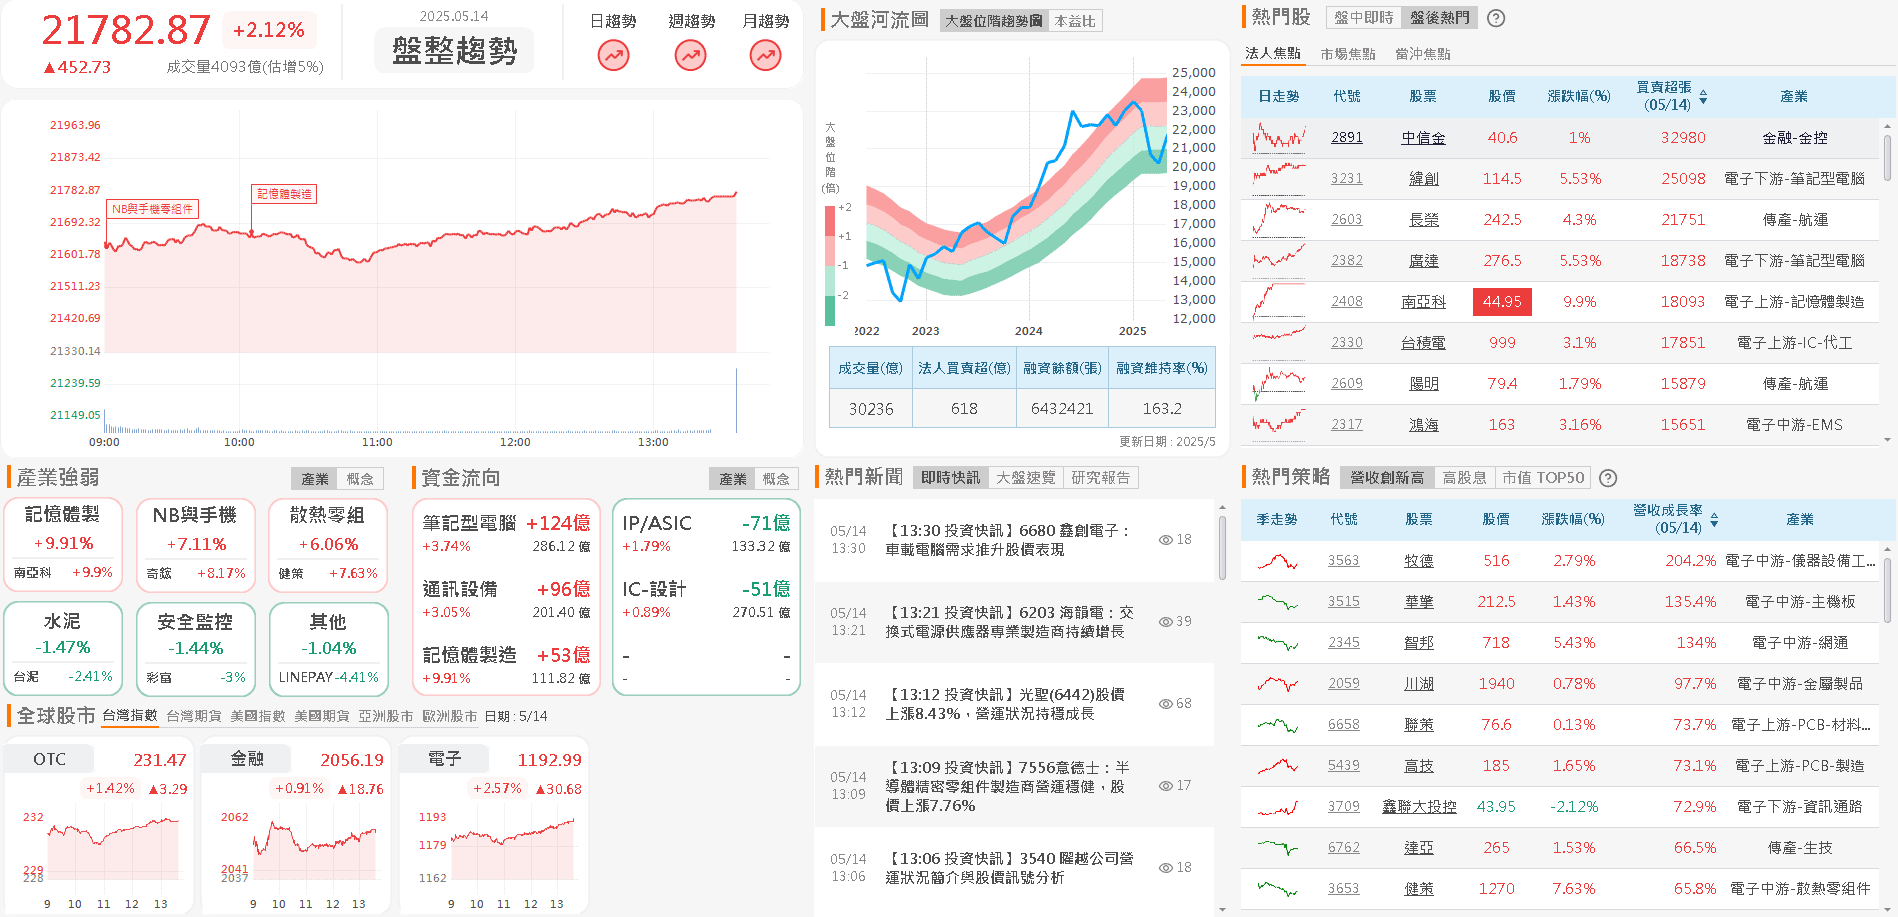Open the 電子 index mini chart

click(492, 826)
